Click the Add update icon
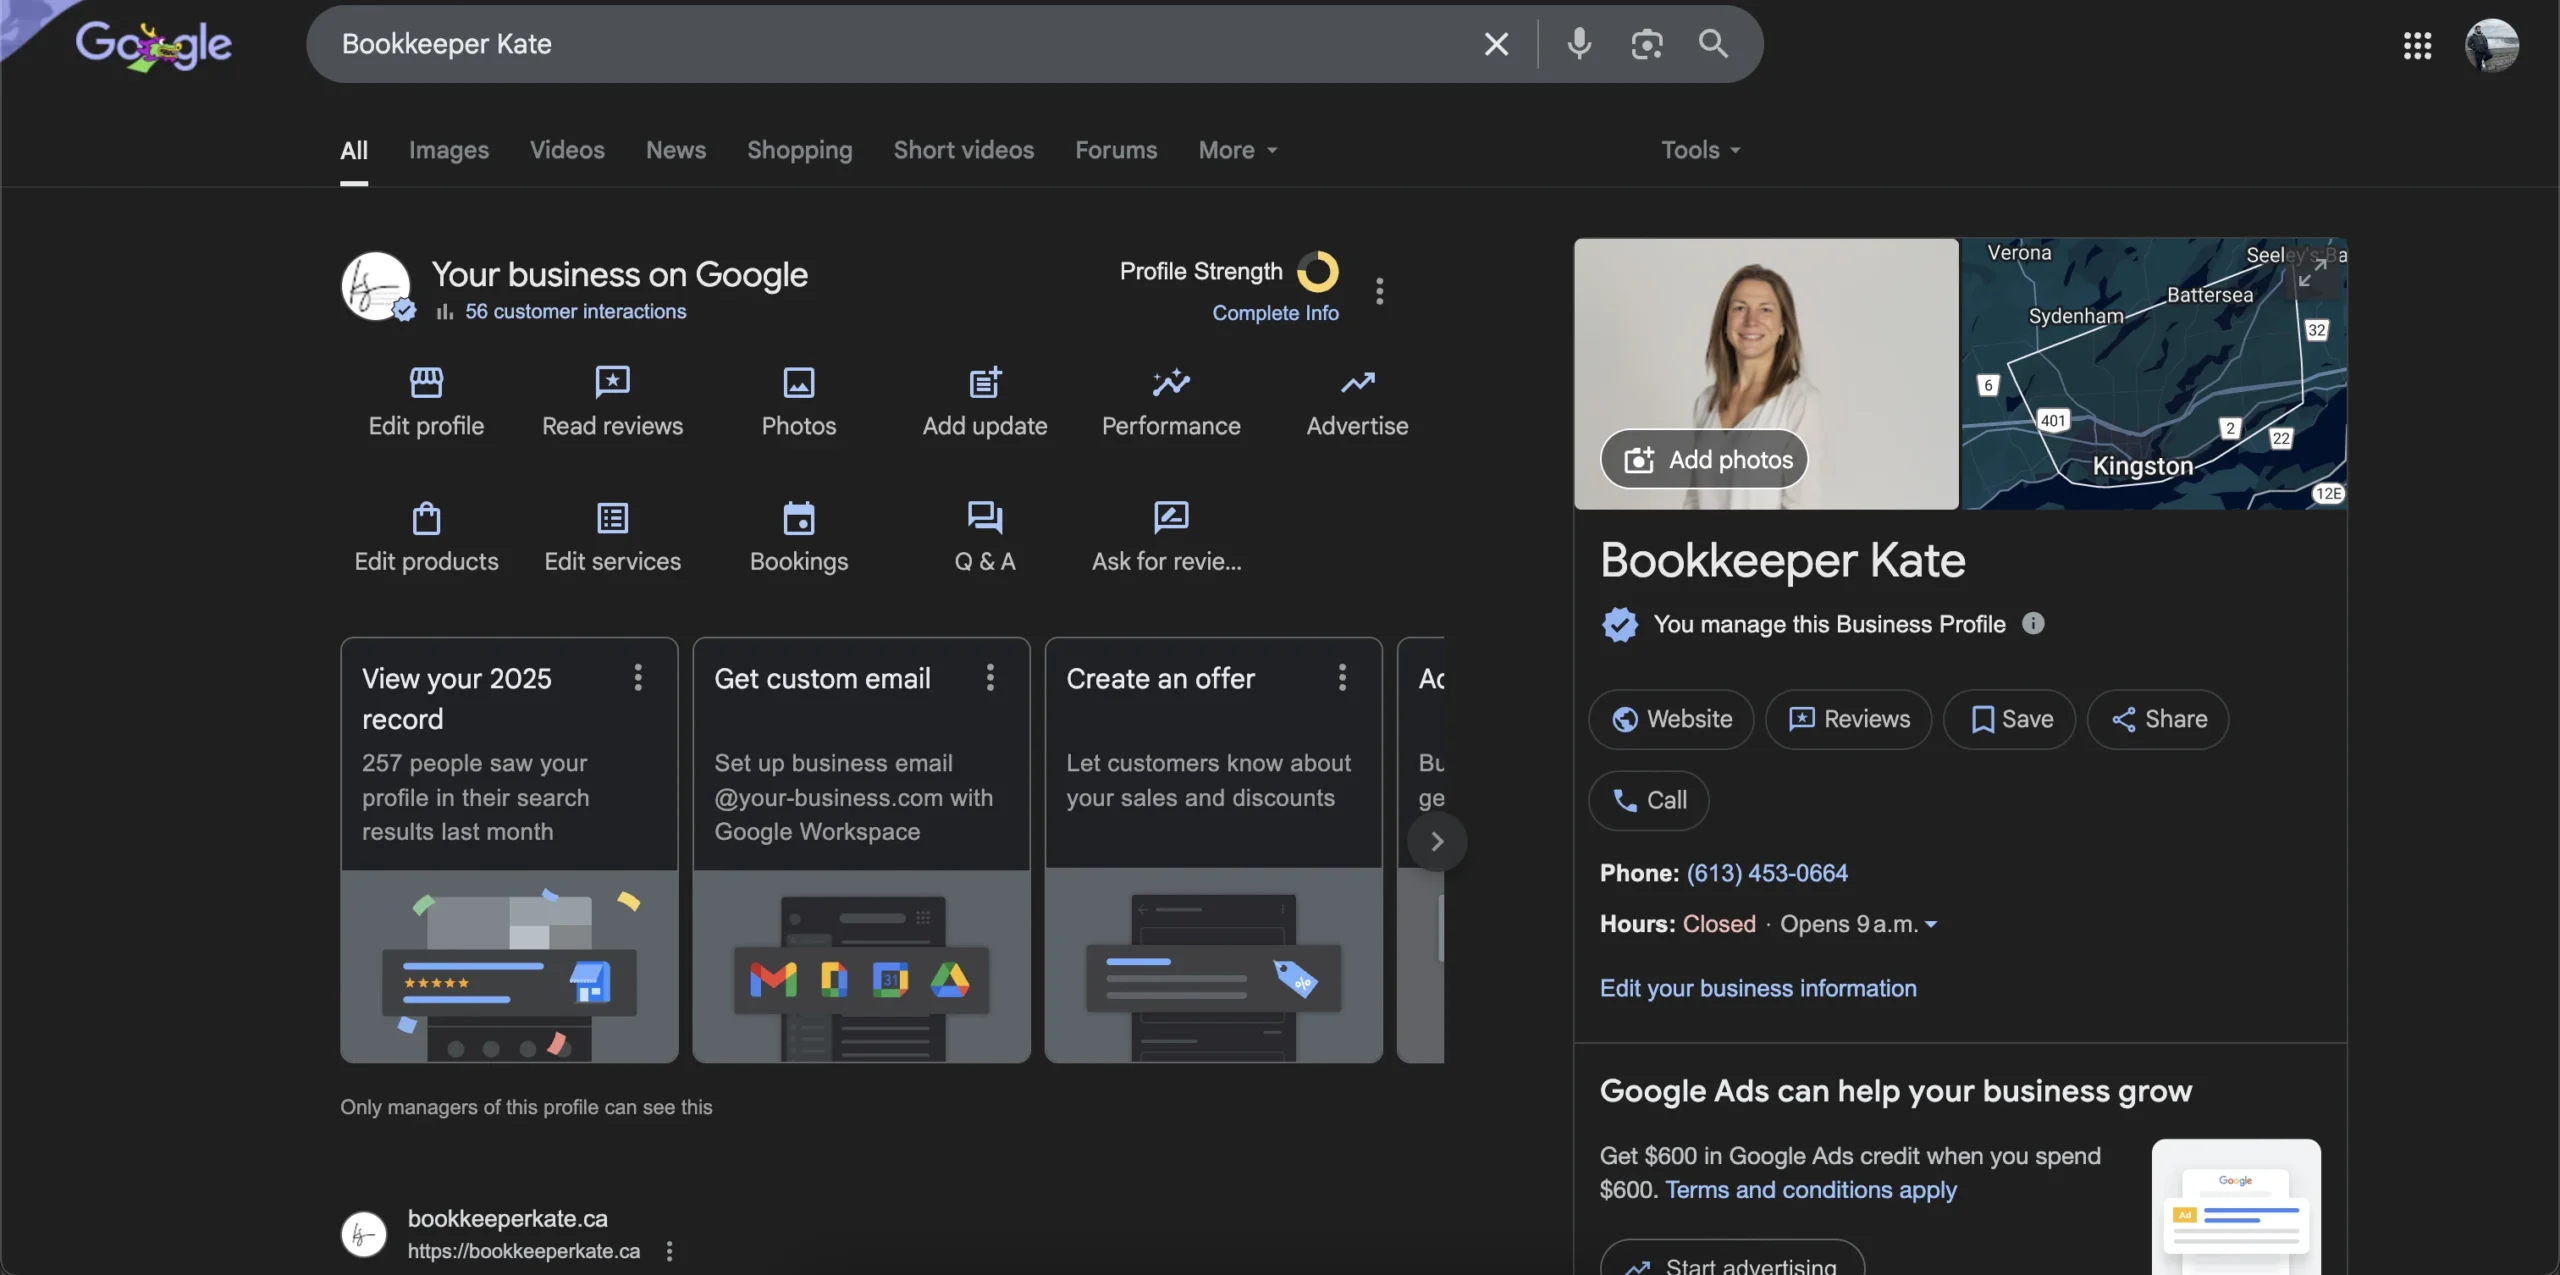The width and height of the screenshot is (2560, 1275). [984, 382]
